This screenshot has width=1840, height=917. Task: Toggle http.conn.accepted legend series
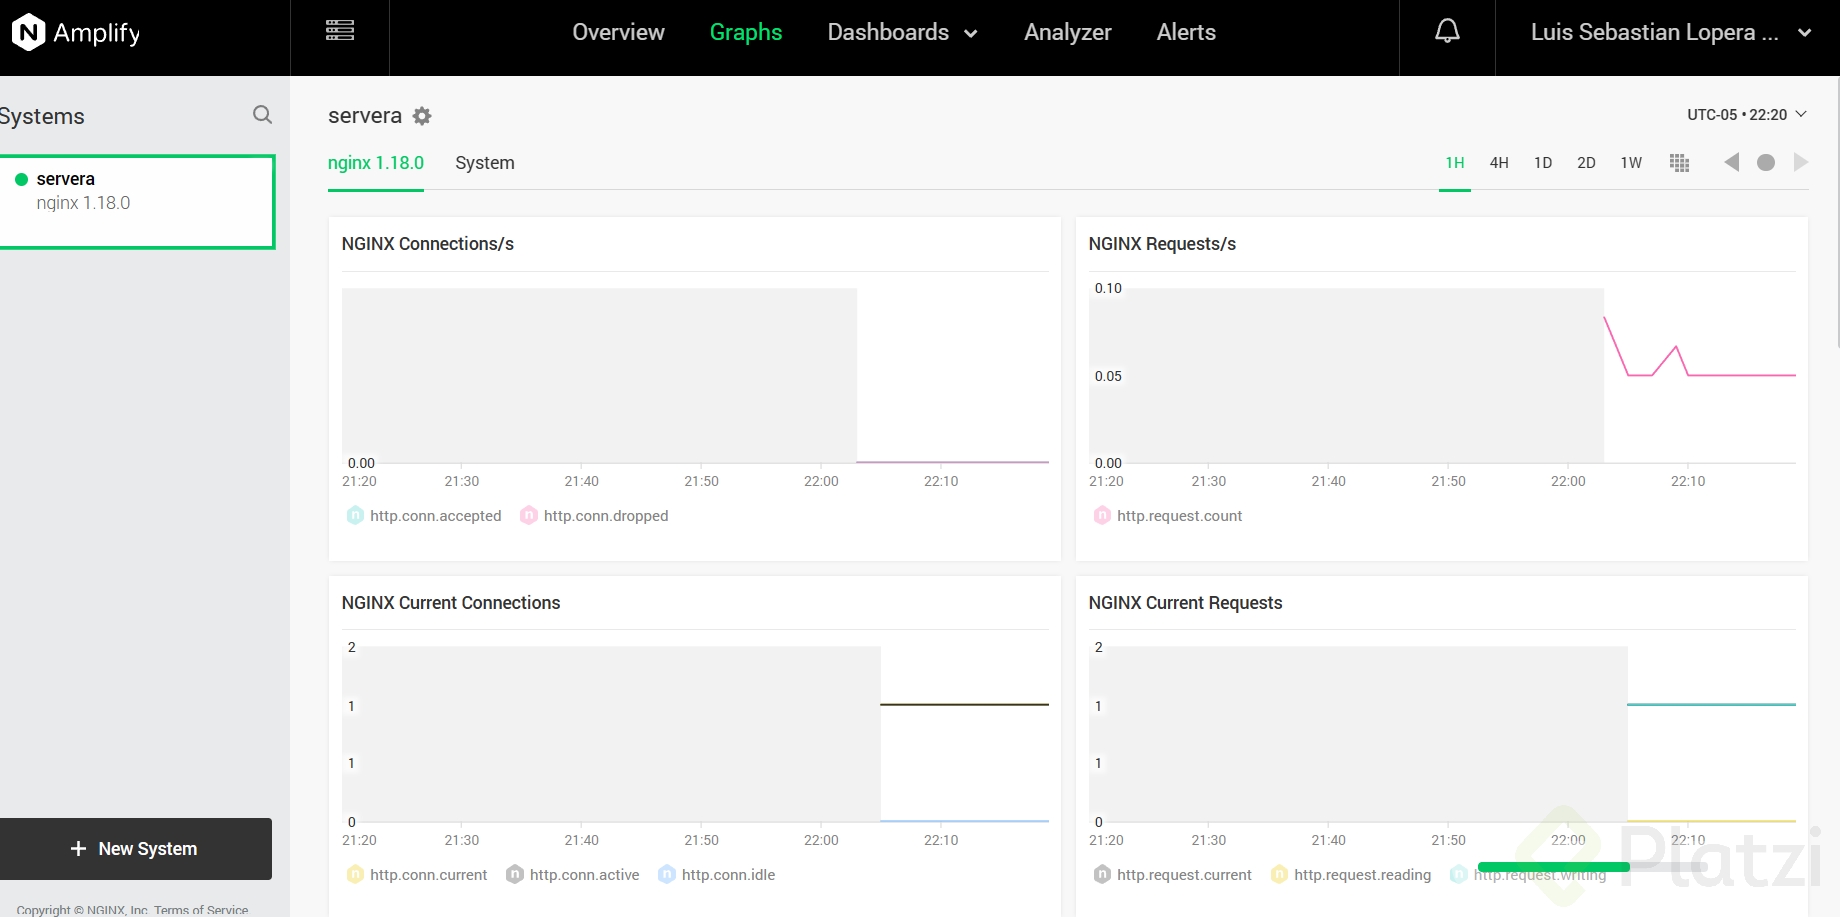click(424, 516)
